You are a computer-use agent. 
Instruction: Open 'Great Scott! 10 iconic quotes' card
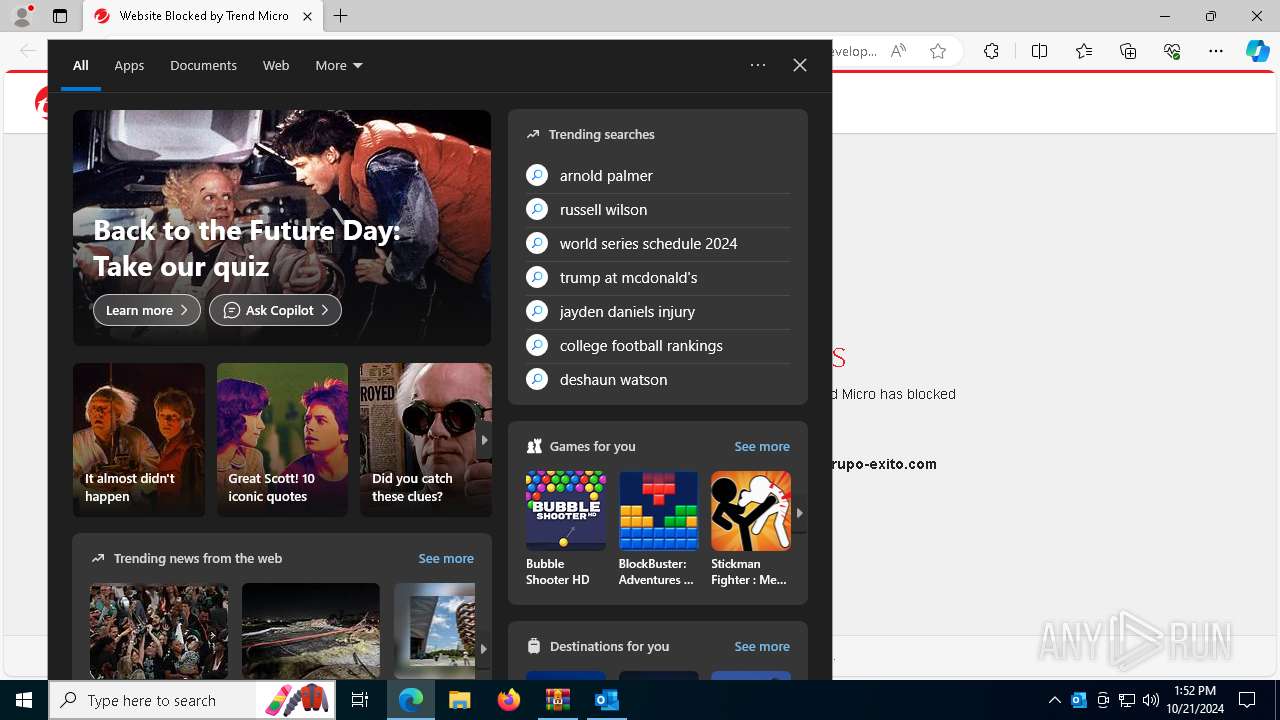point(282,440)
